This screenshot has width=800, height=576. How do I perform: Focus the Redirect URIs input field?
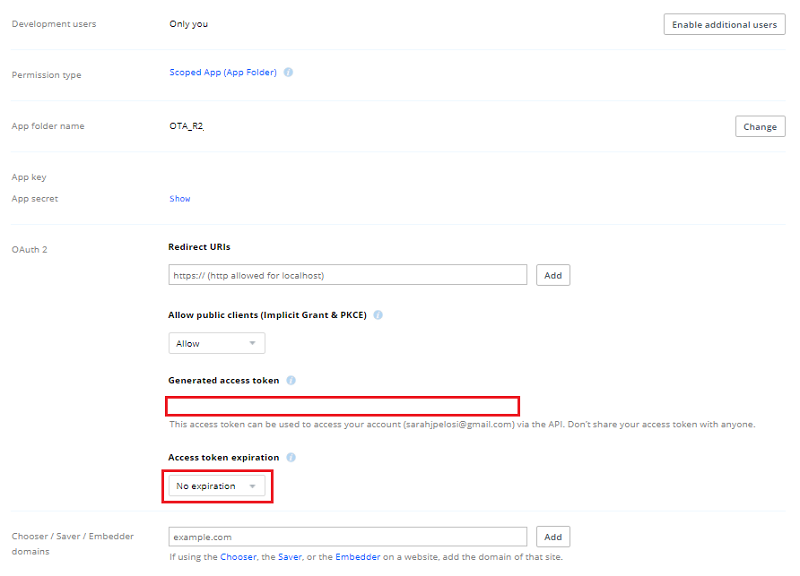347,275
